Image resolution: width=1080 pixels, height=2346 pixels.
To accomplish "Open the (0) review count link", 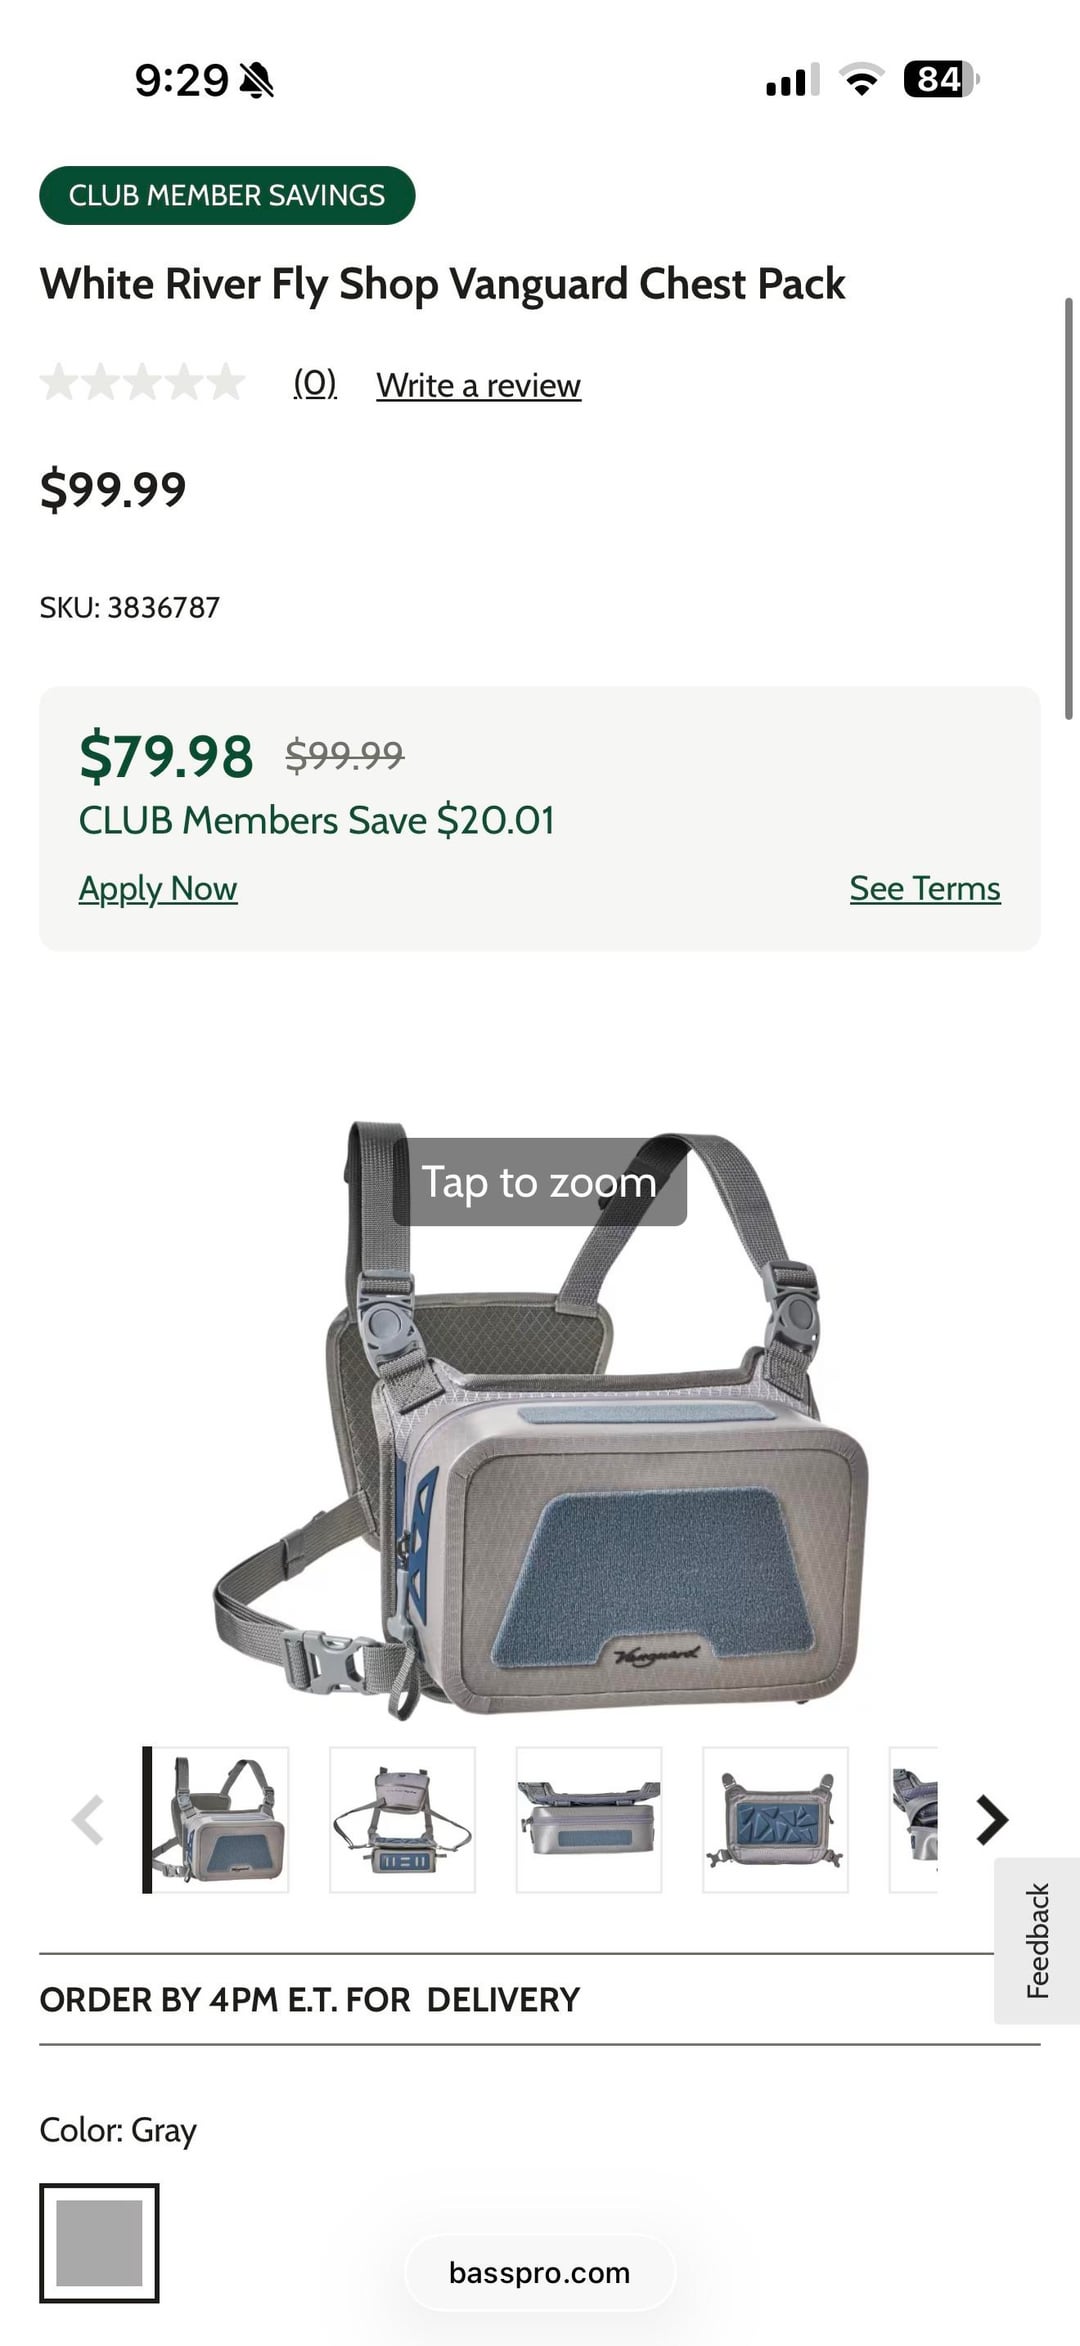I will click(x=315, y=383).
